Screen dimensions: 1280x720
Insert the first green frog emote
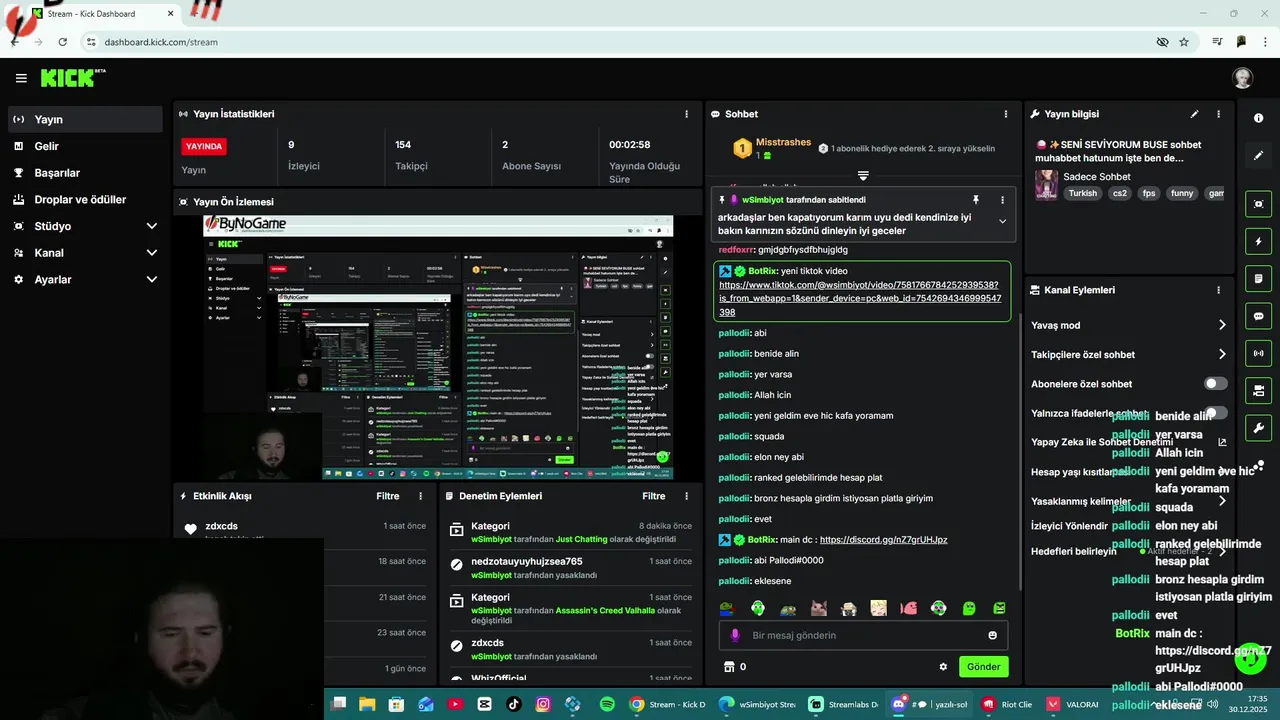coord(728,608)
